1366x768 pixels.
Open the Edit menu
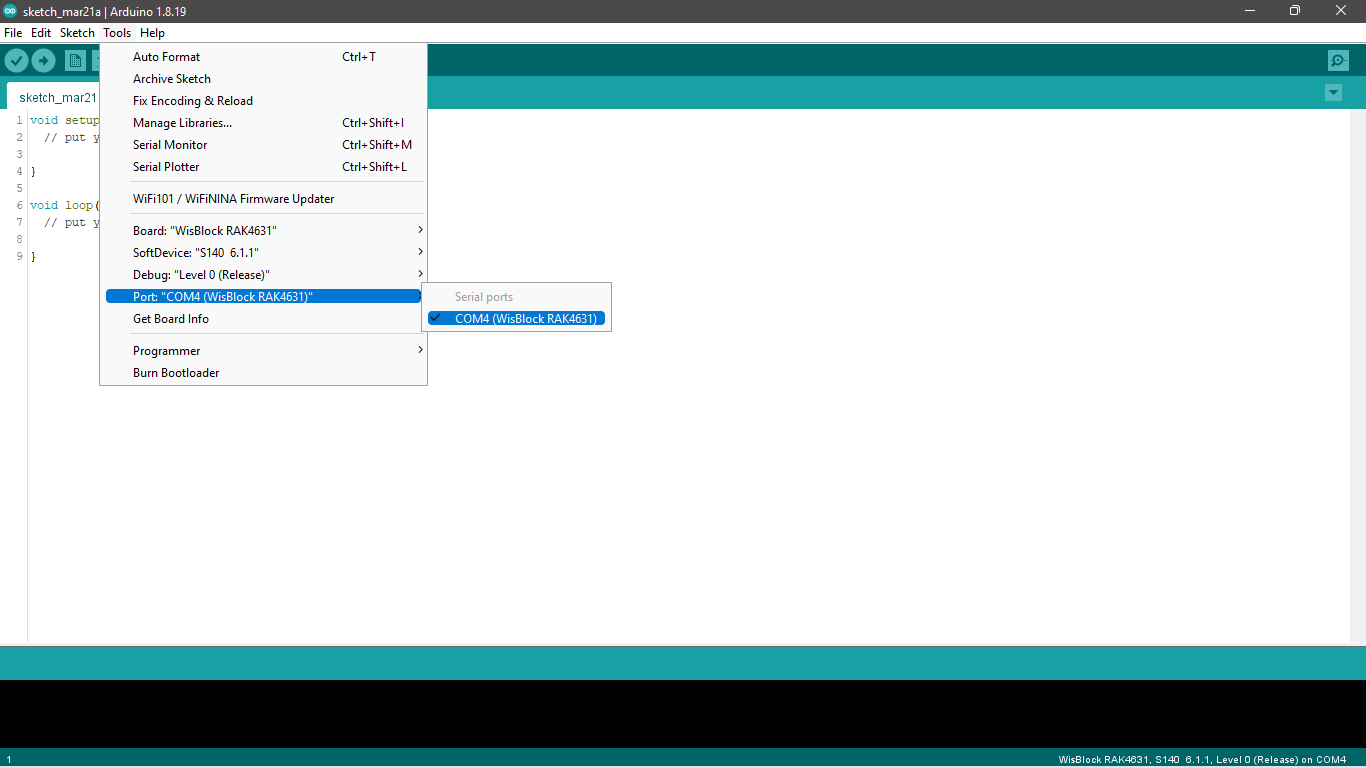pyautogui.click(x=41, y=33)
